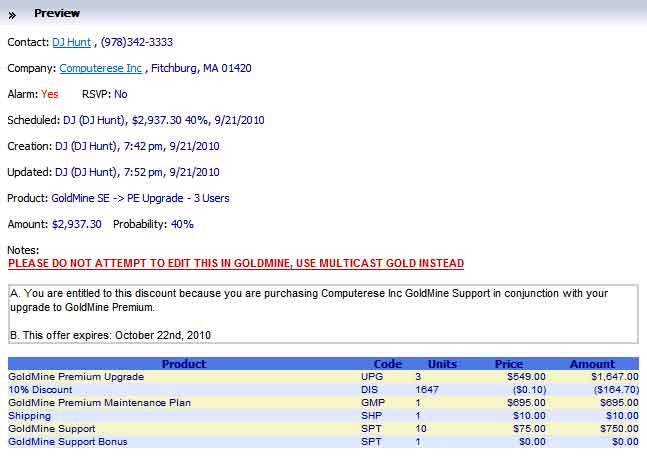647x456 pixels.
Task: Click the $75.00 price cell
Action: (529, 429)
